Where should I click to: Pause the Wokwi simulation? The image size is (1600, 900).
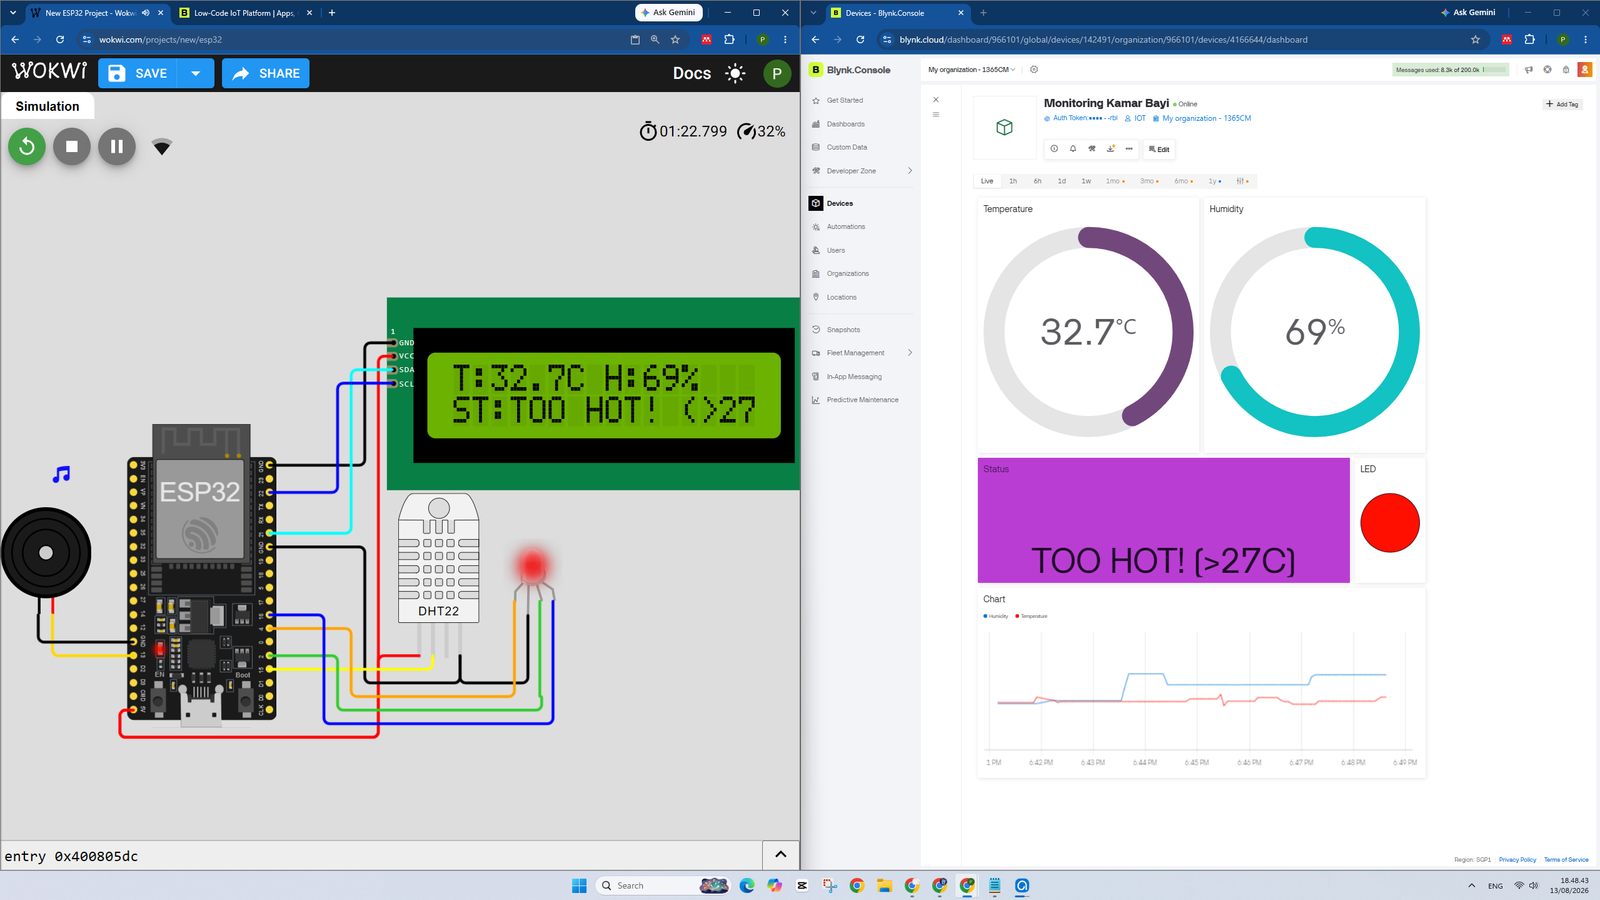117,147
